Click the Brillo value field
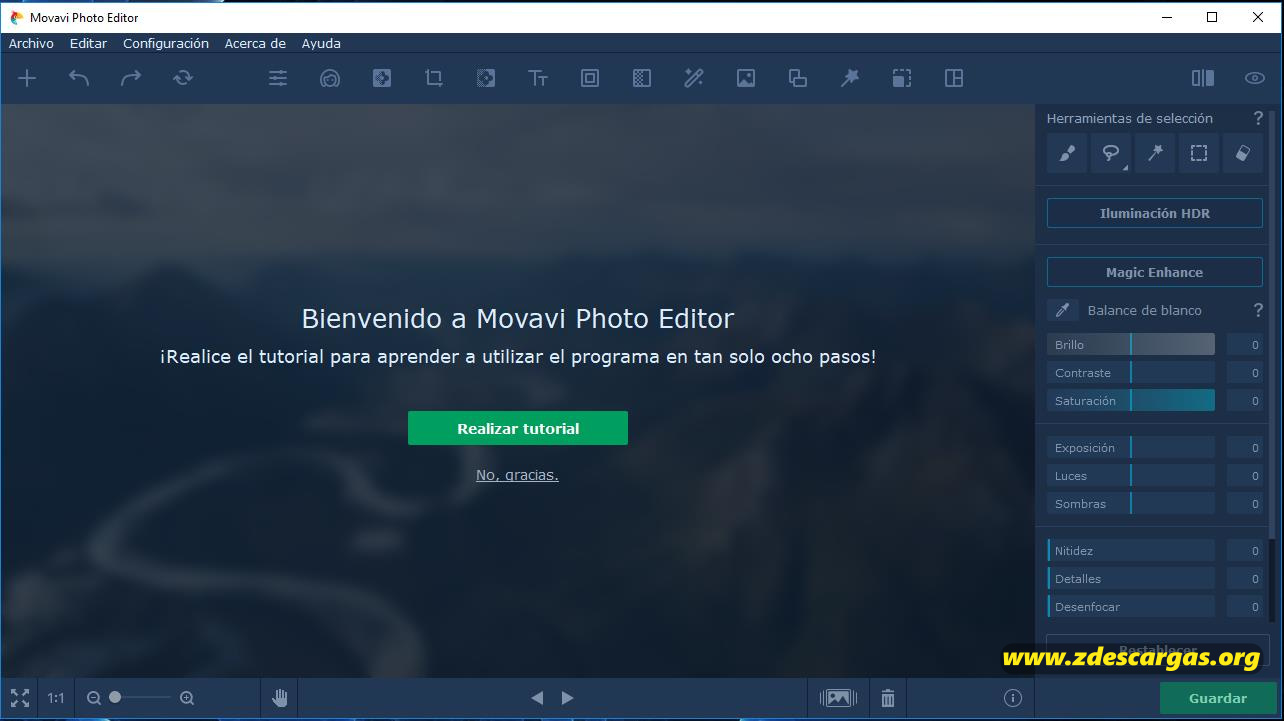Image resolution: width=1284 pixels, height=721 pixels. pyautogui.click(x=1245, y=345)
